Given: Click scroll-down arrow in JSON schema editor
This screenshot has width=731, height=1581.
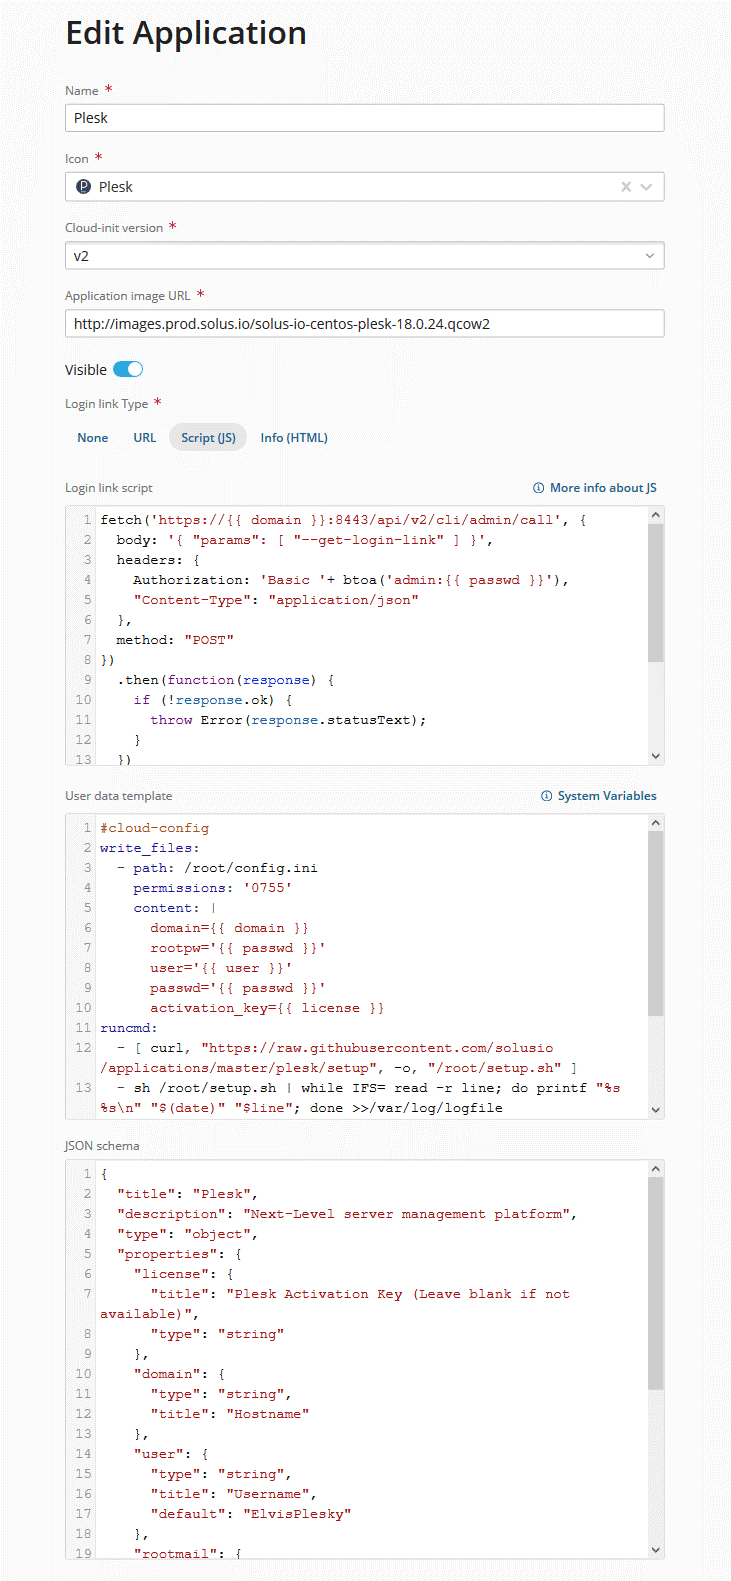Looking at the screenshot, I should click(656, 1550).
